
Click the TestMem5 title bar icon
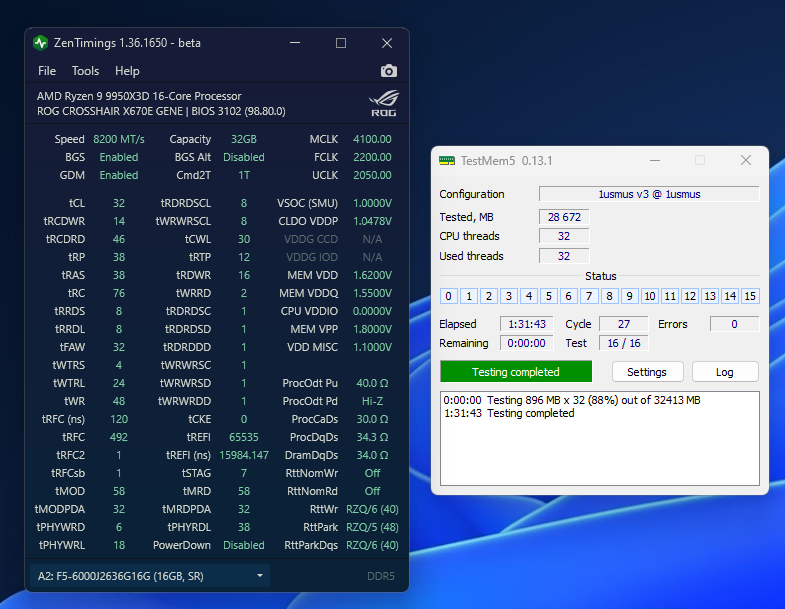(447, 161)
